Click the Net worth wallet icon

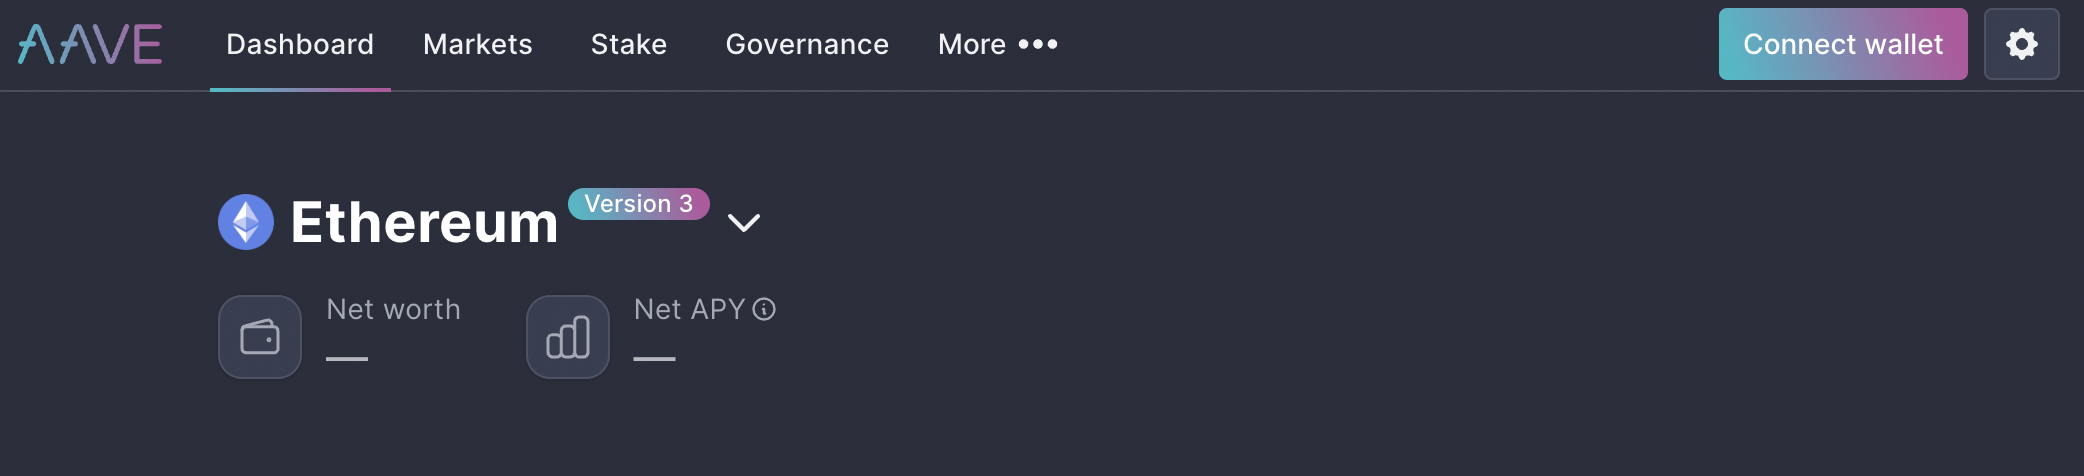click(x=260, y=337)
